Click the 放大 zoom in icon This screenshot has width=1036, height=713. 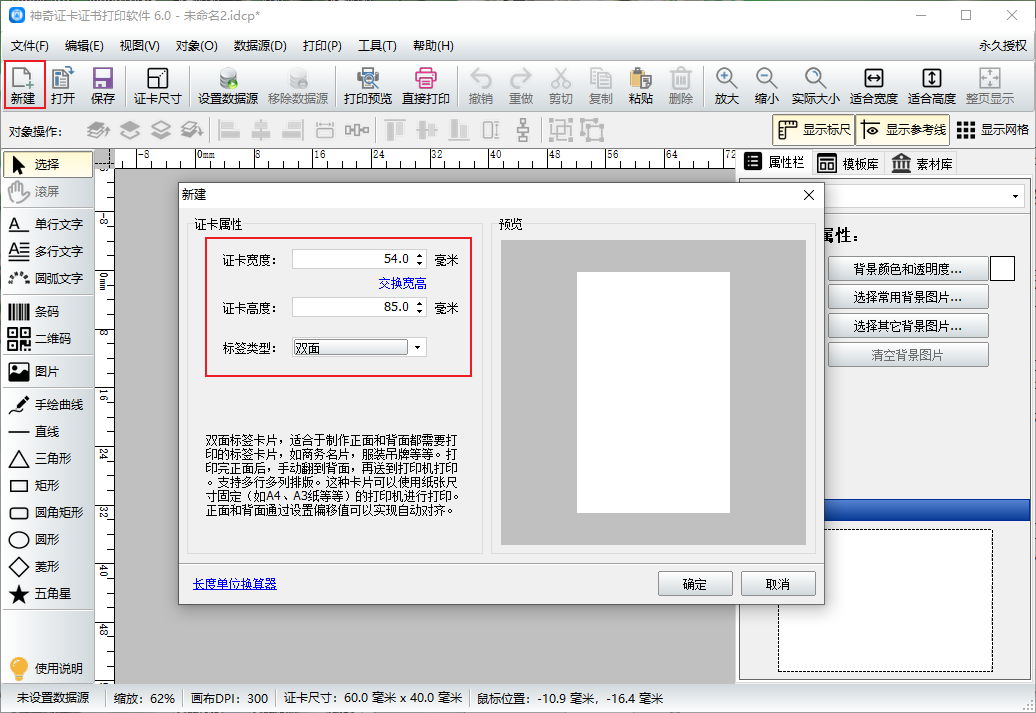click(x=726, y=85)
